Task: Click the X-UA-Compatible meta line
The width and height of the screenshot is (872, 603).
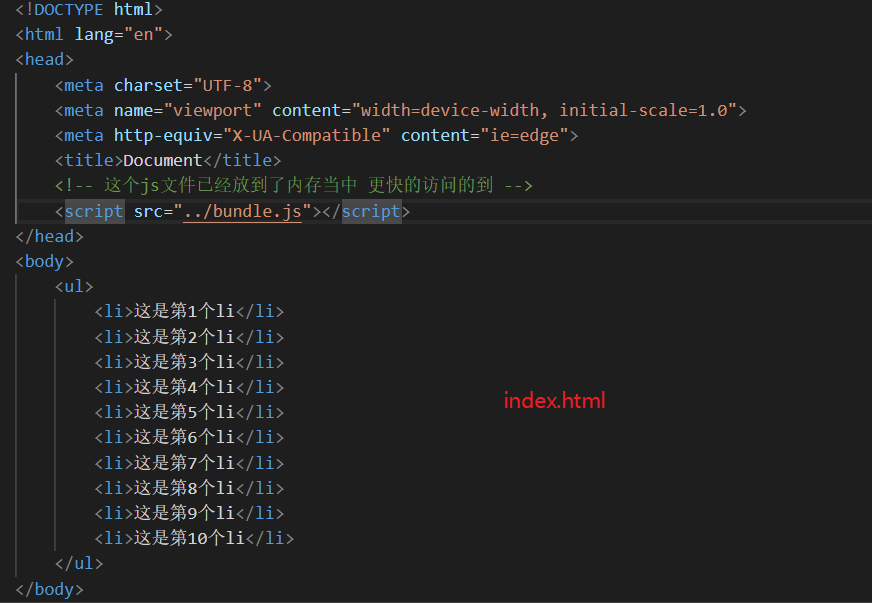Action: 316,135
